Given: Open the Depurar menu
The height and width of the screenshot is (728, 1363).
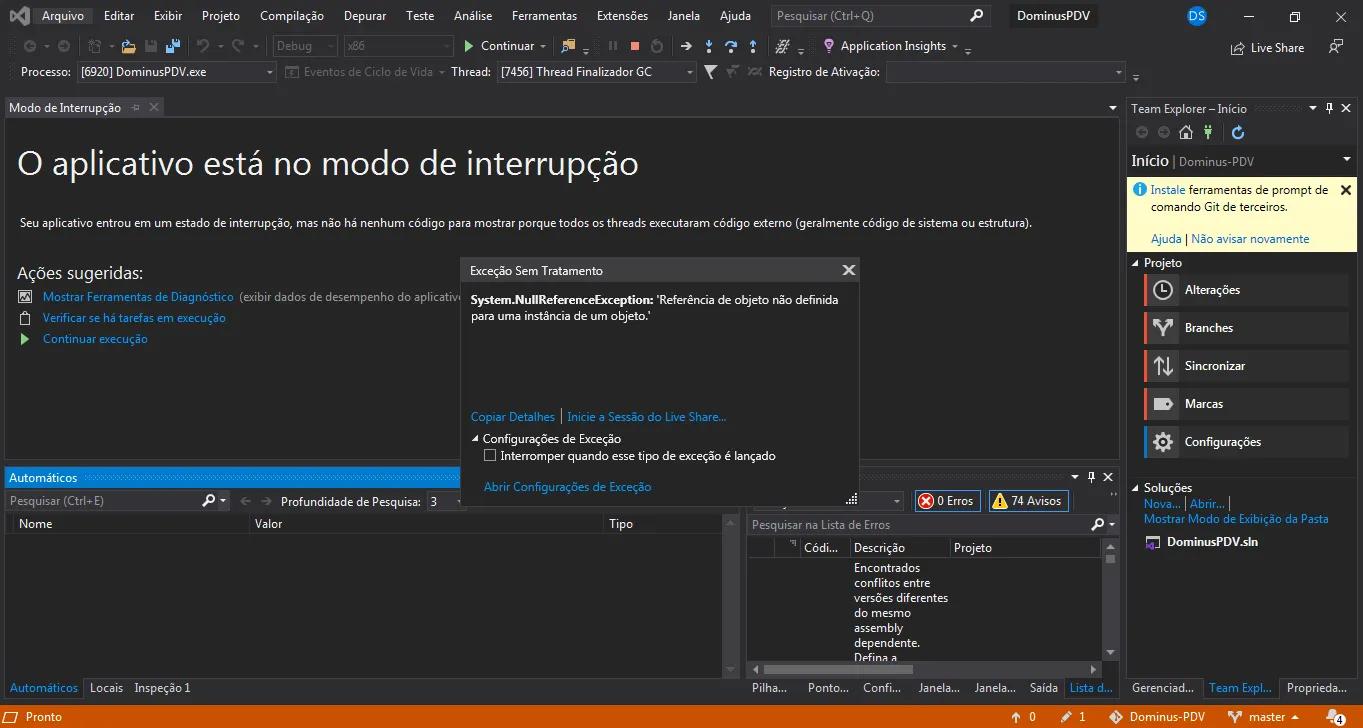Looking at the screenshot, I should (x=365, y=16).
